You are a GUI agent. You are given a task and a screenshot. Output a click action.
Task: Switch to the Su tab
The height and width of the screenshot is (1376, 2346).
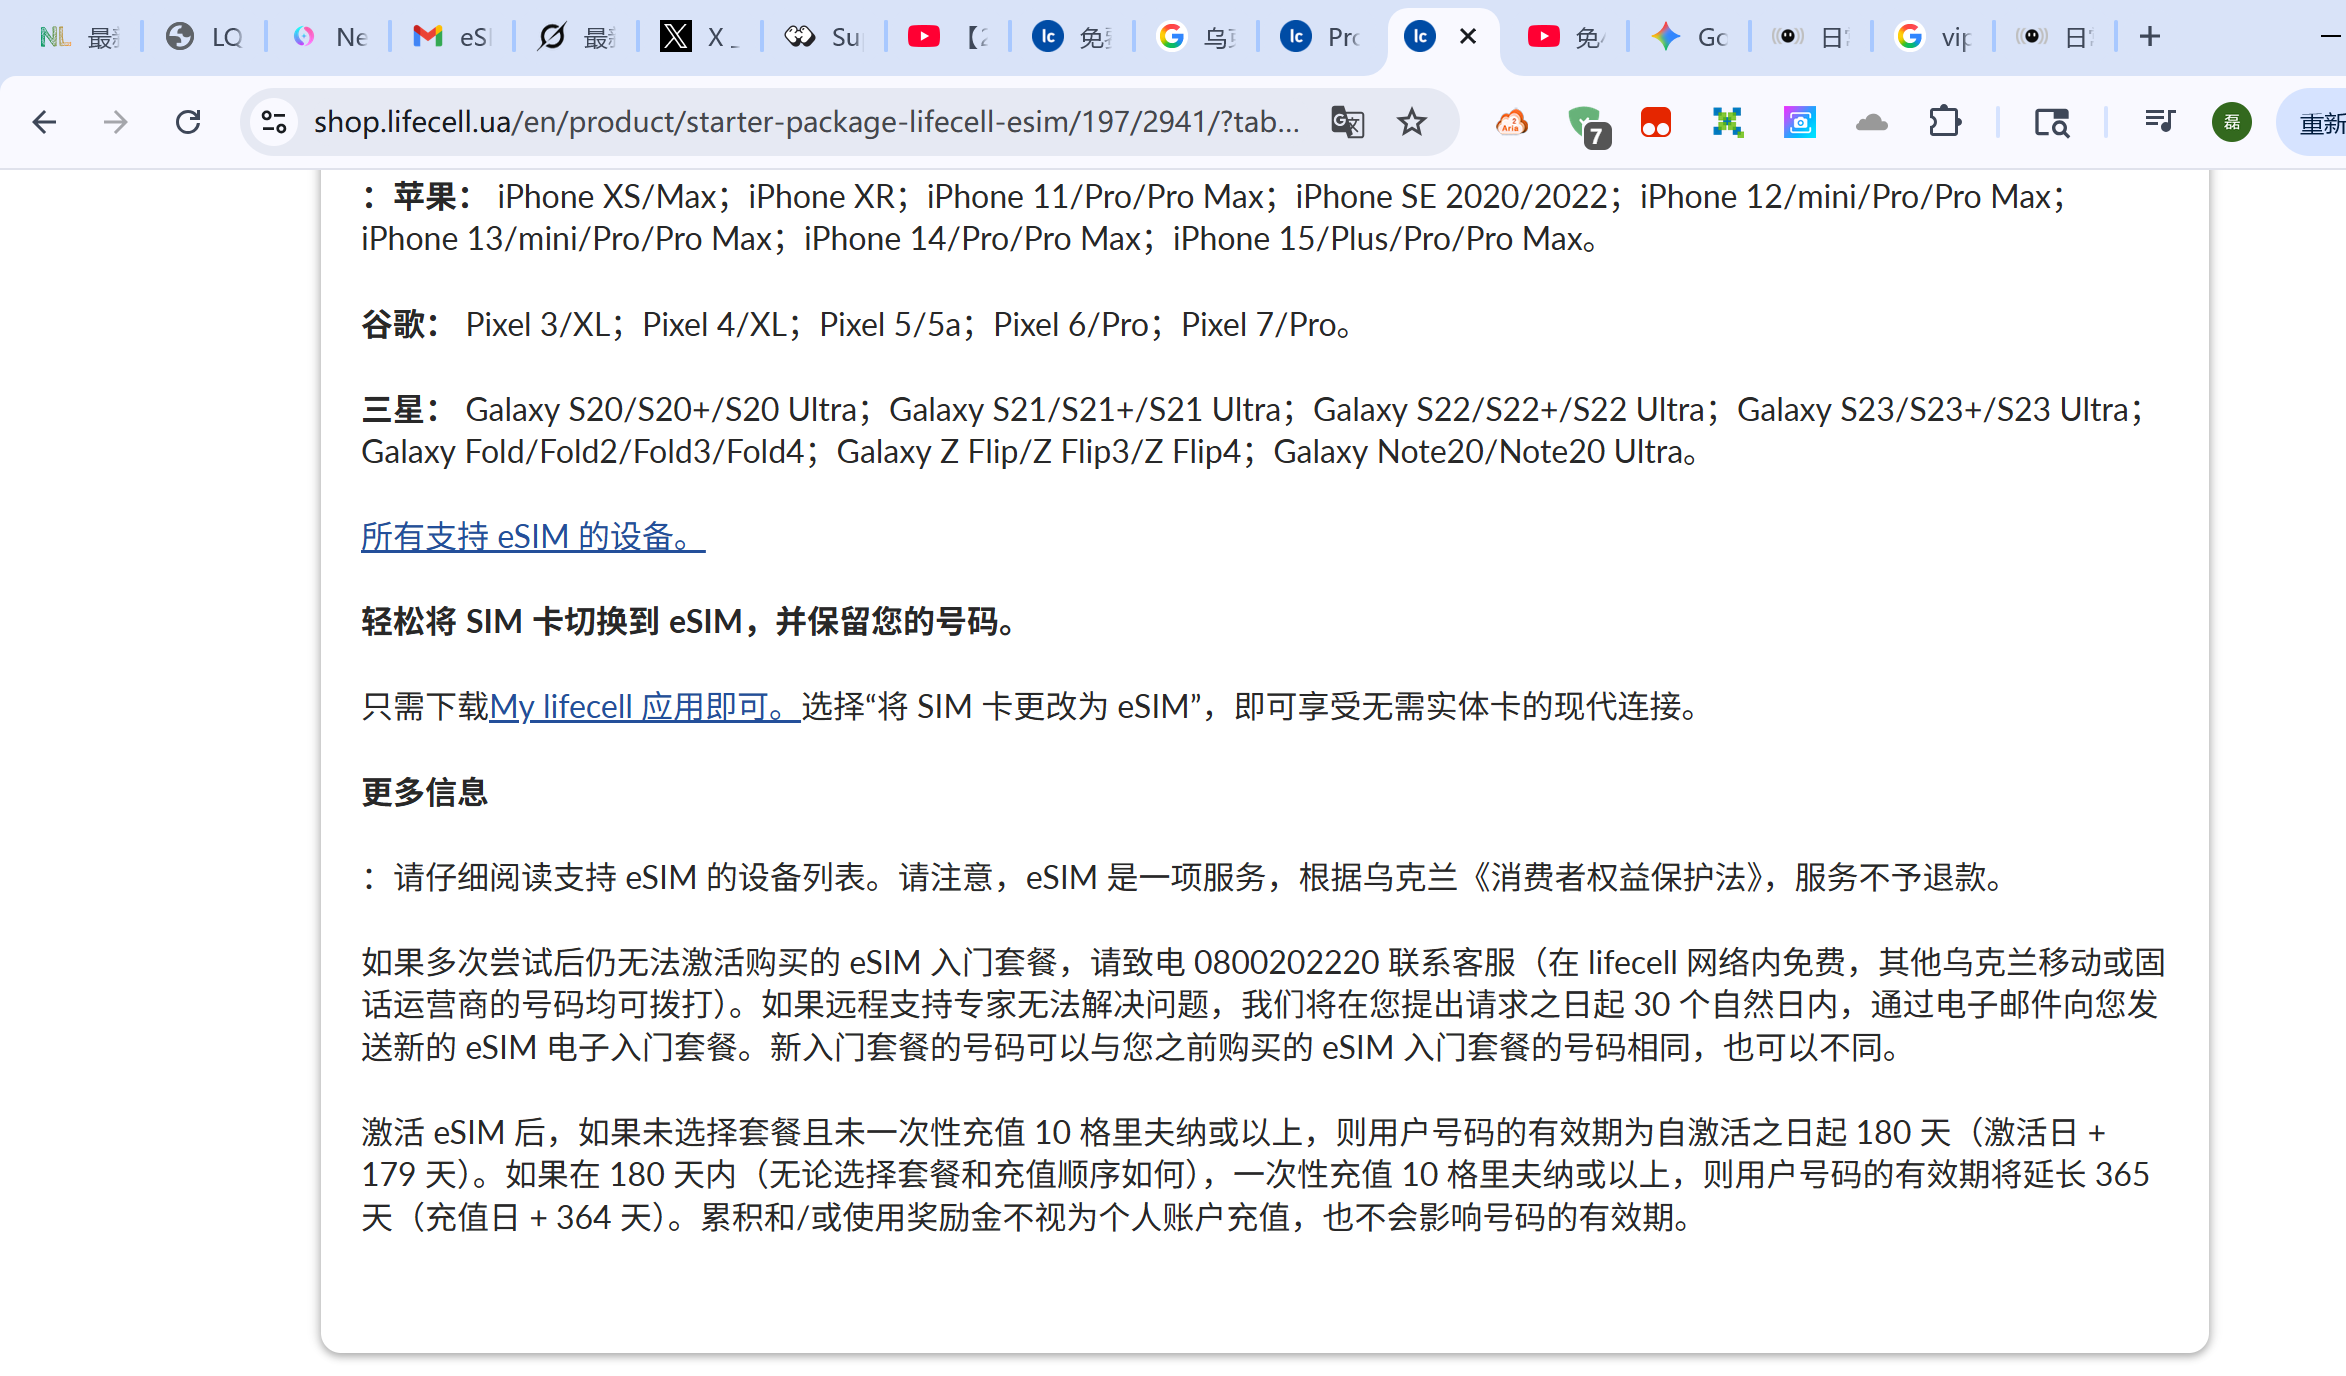(823, 37)
